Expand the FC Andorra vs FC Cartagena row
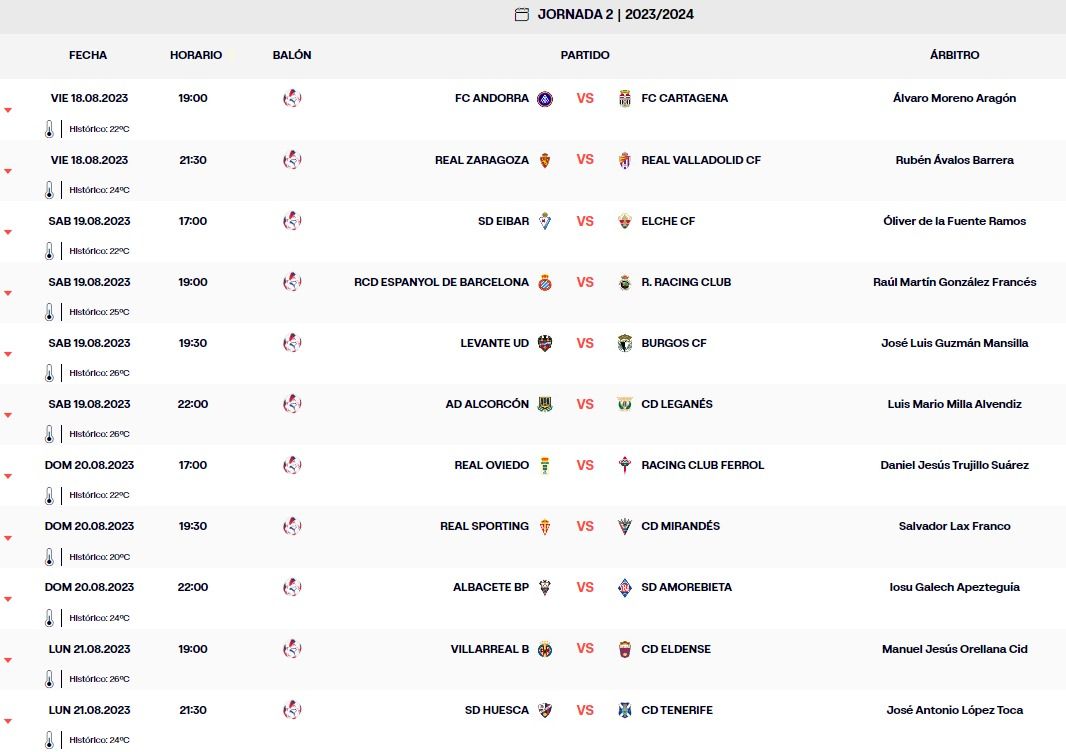1066x752 pixels. (x=8, y=110)
